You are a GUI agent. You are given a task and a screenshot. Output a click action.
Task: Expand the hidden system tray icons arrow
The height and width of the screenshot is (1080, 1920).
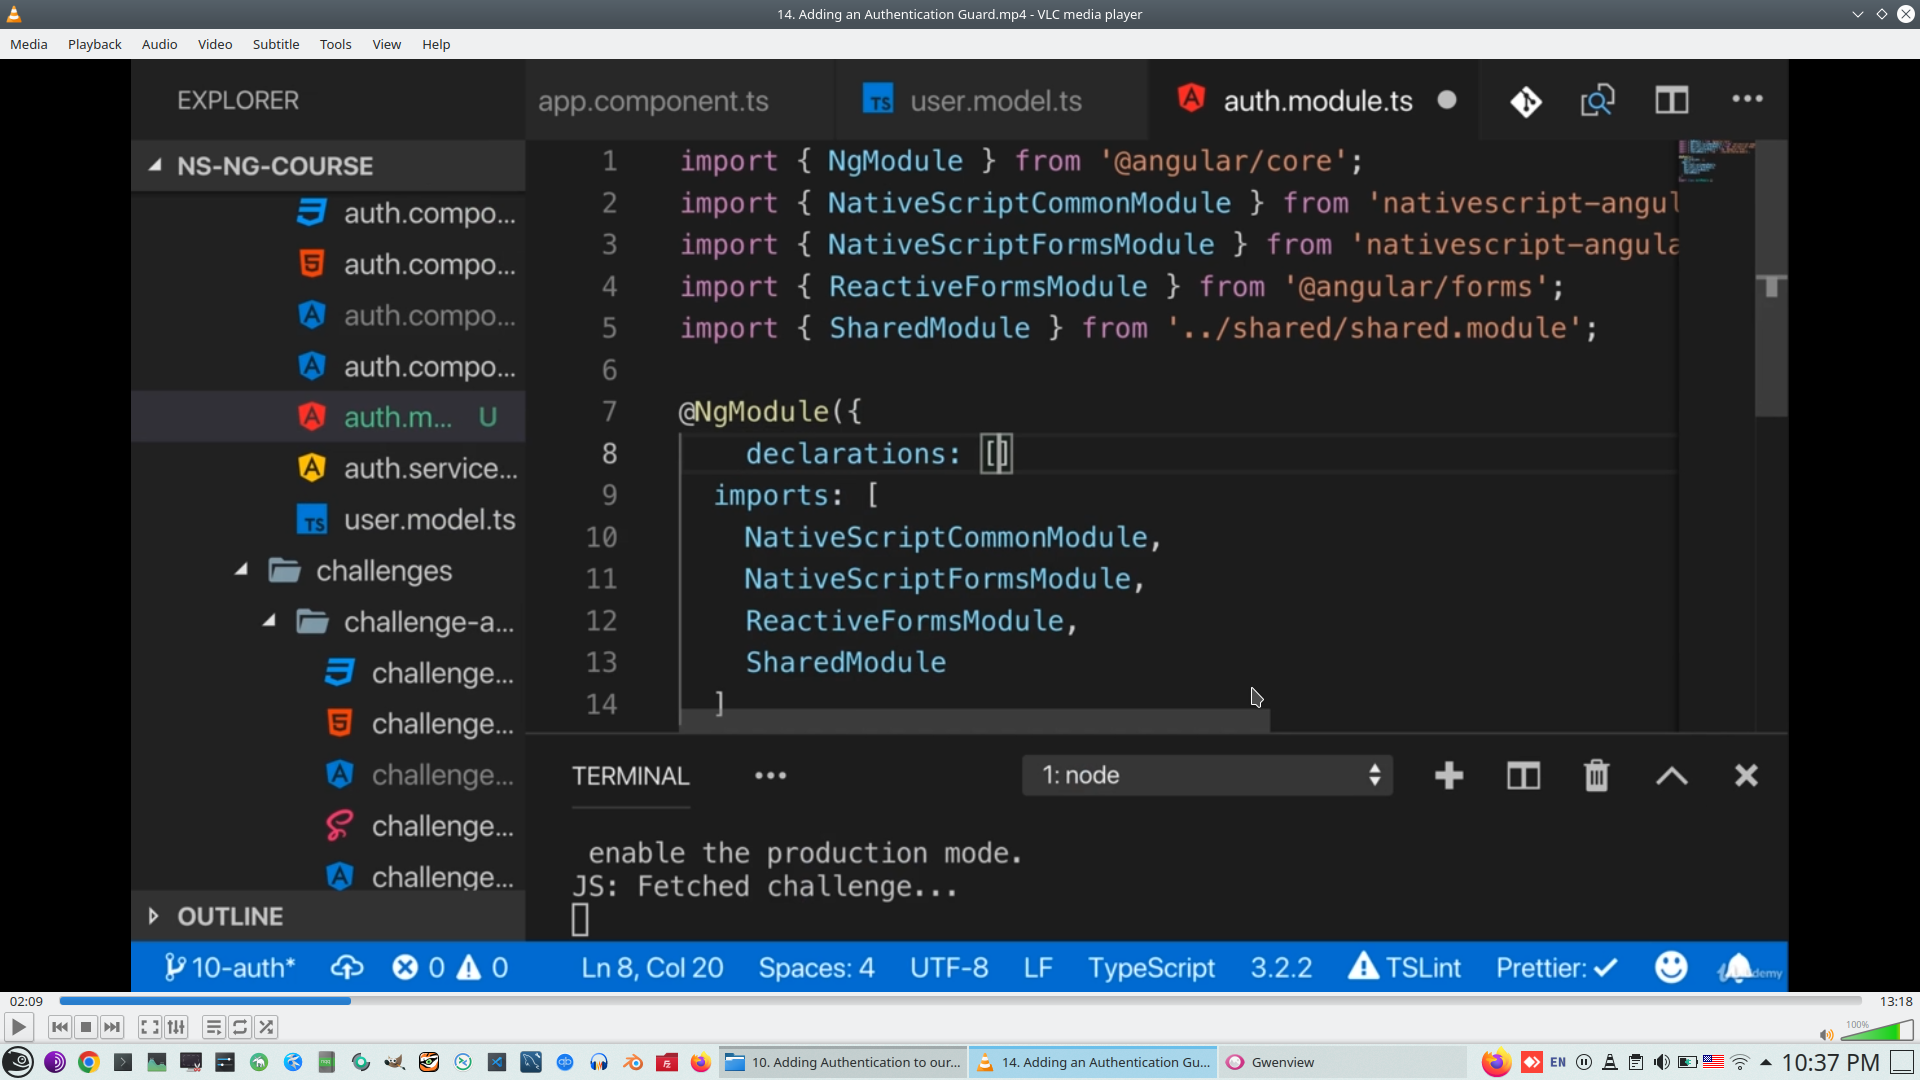[1766, 1062]
